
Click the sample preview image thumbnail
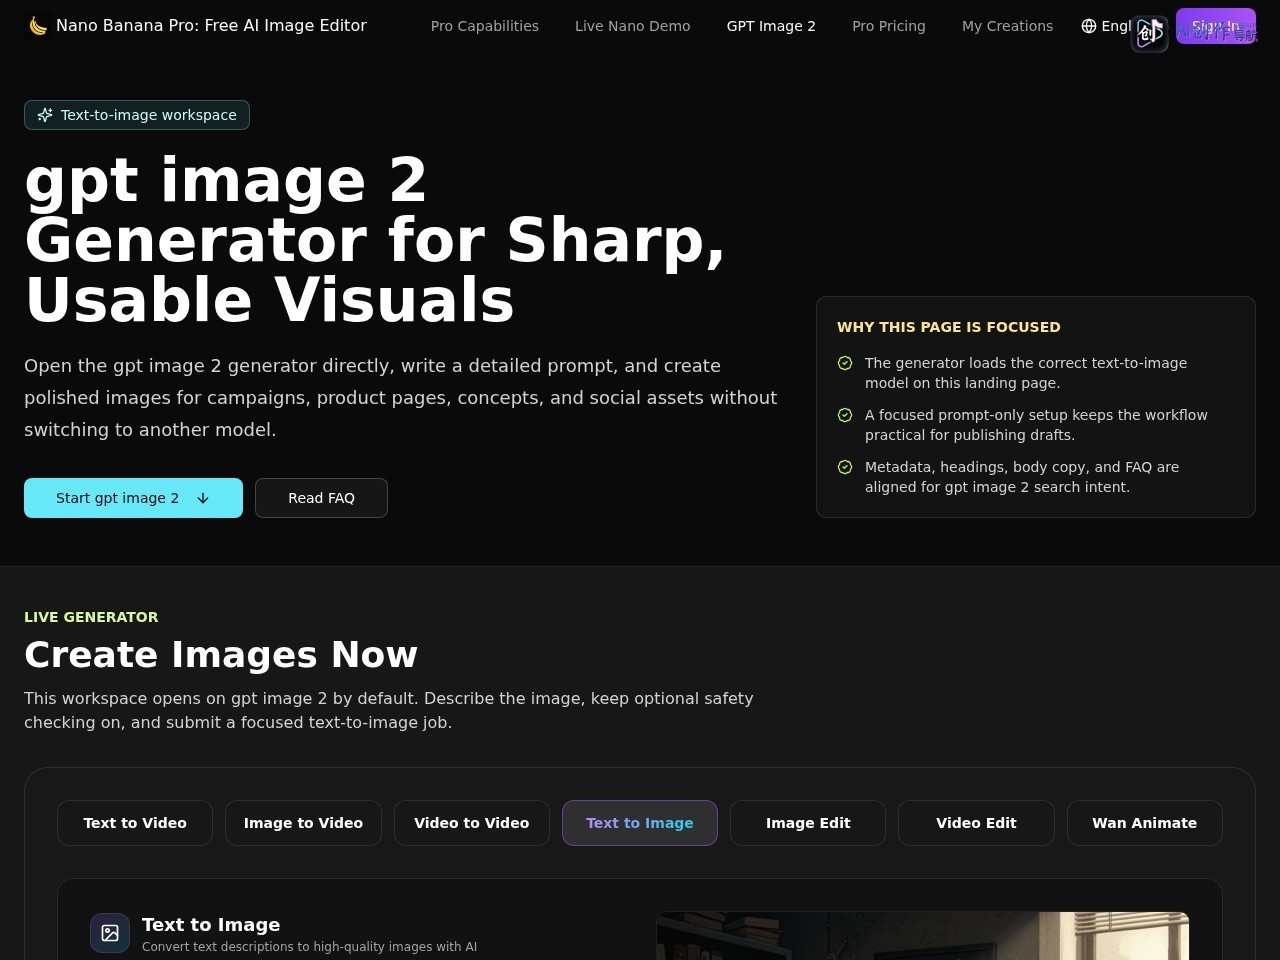[922, 936]
